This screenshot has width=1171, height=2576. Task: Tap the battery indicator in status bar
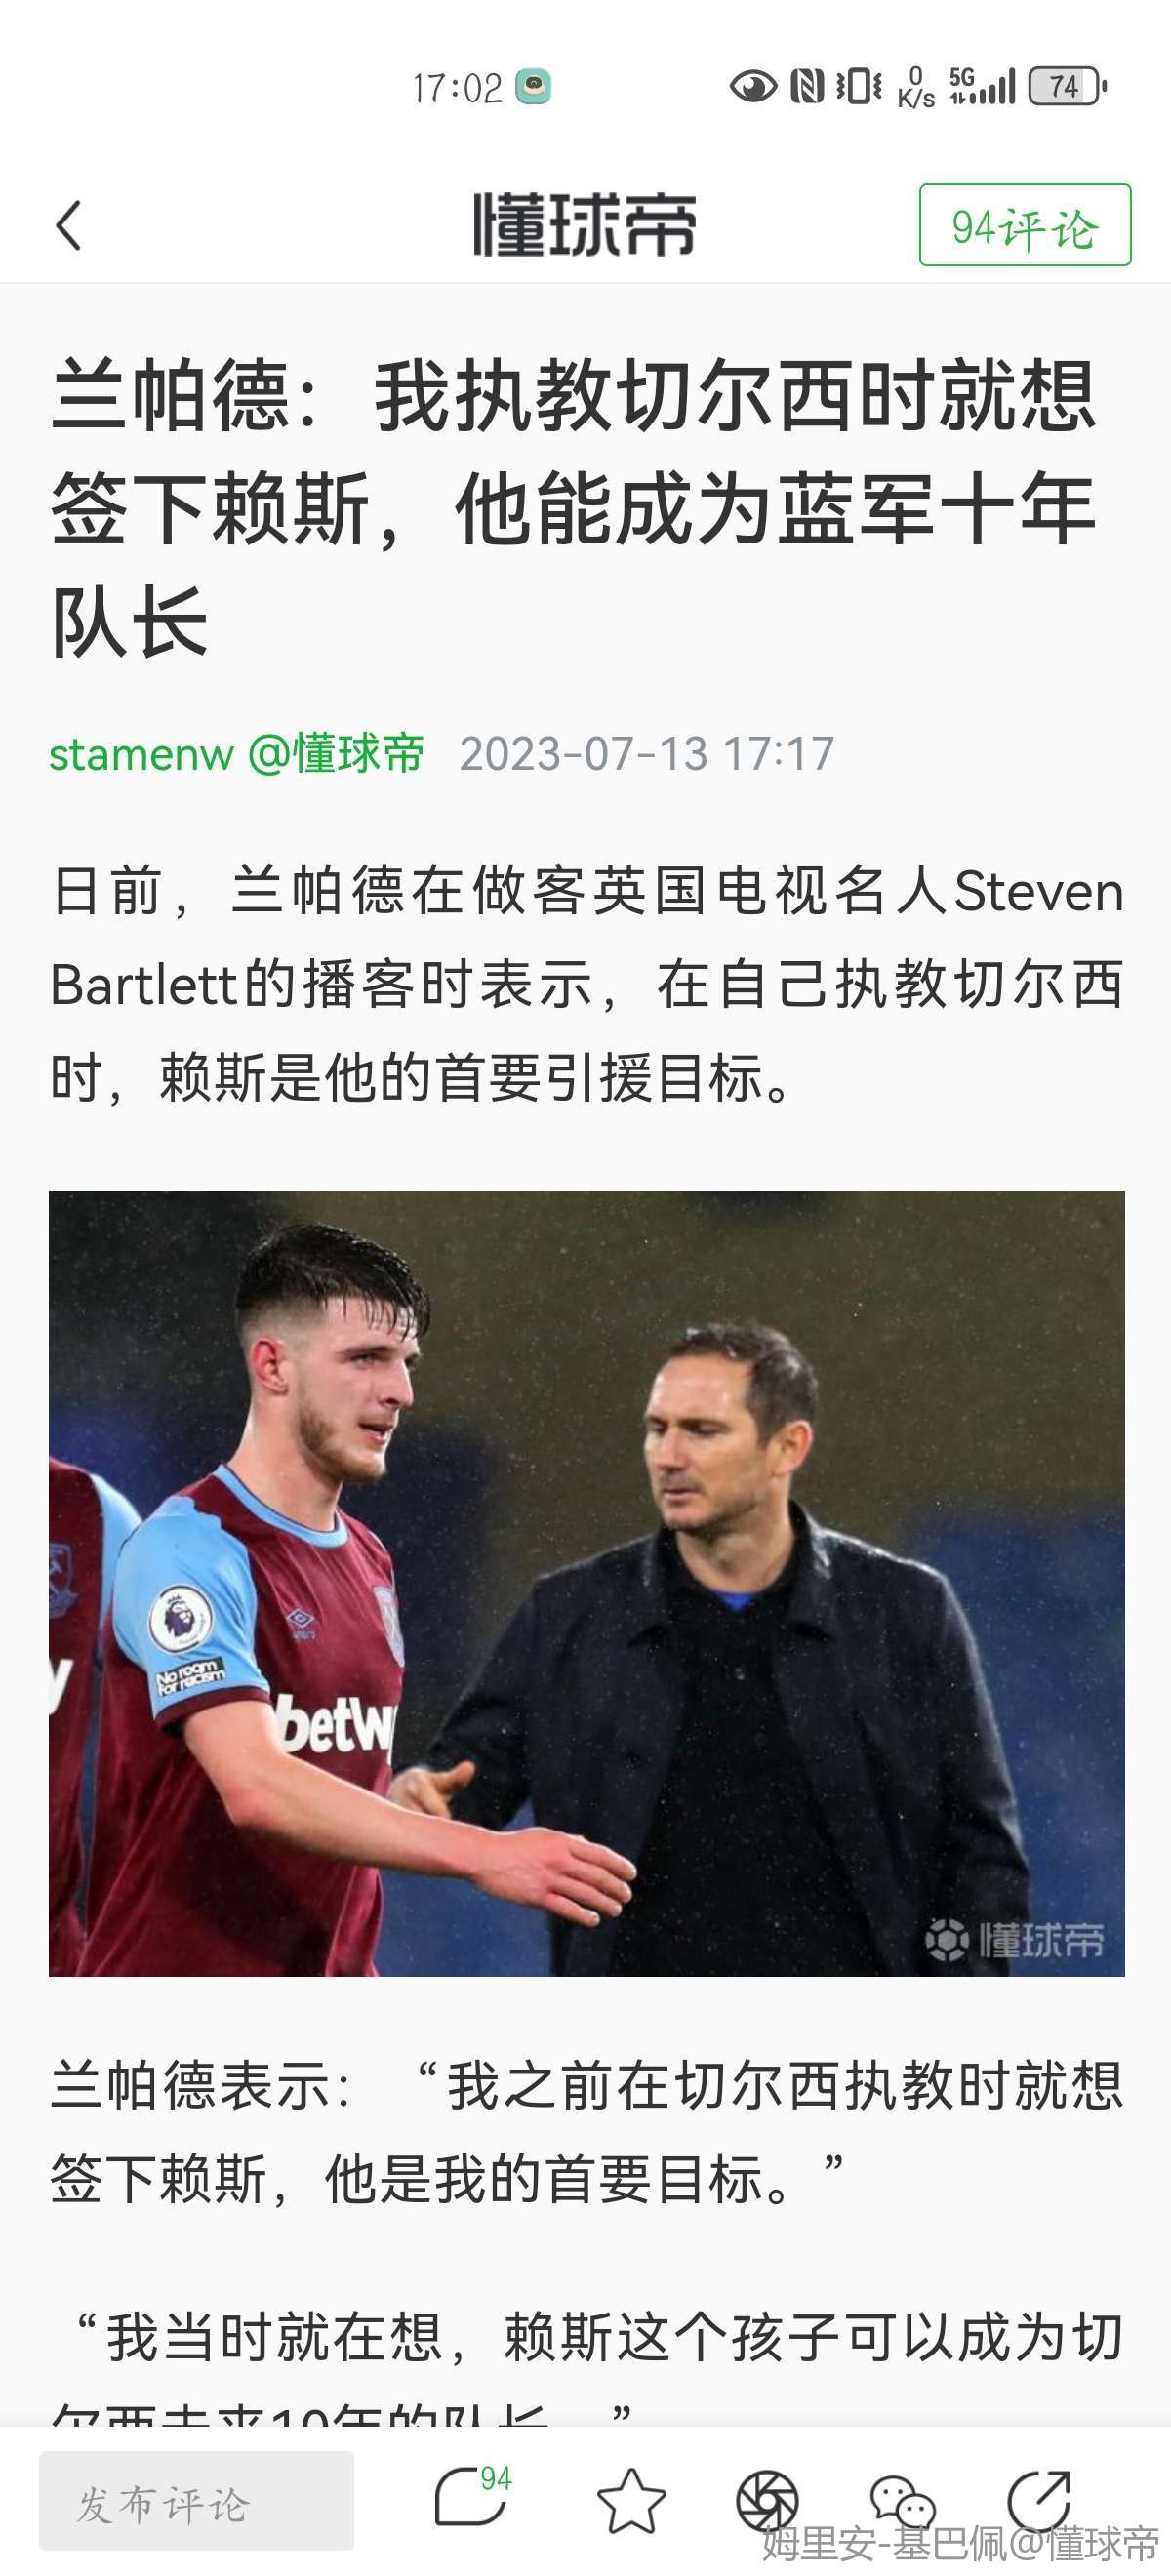(1067, 87)
